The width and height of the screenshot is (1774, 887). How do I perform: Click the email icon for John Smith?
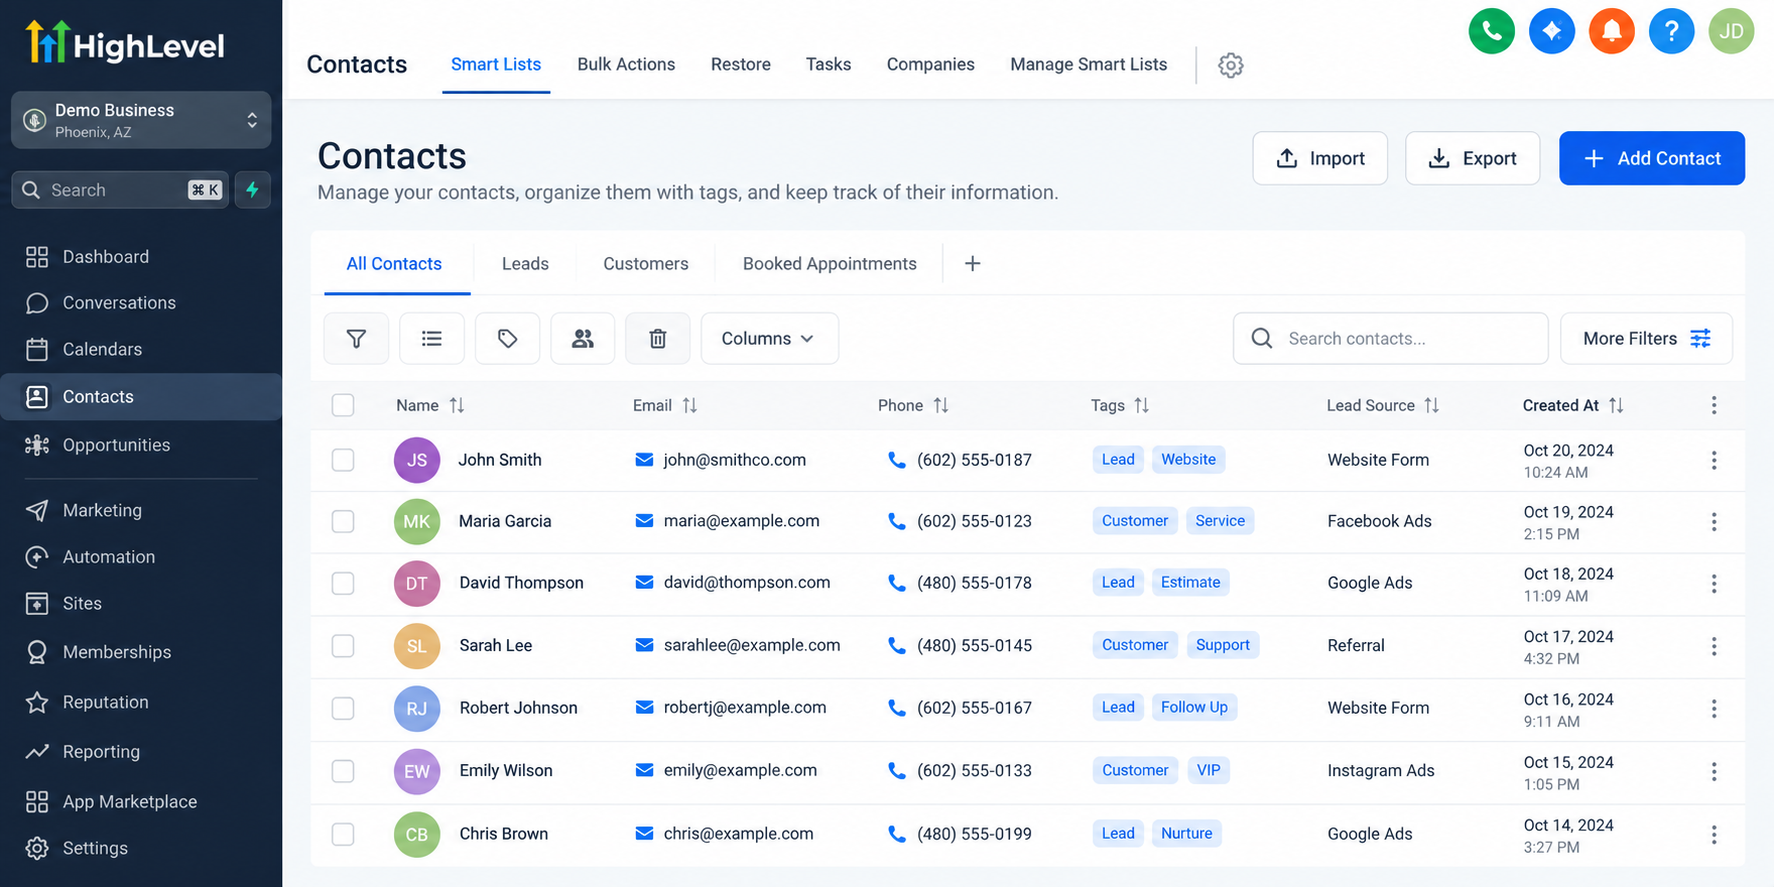(644, 460)
